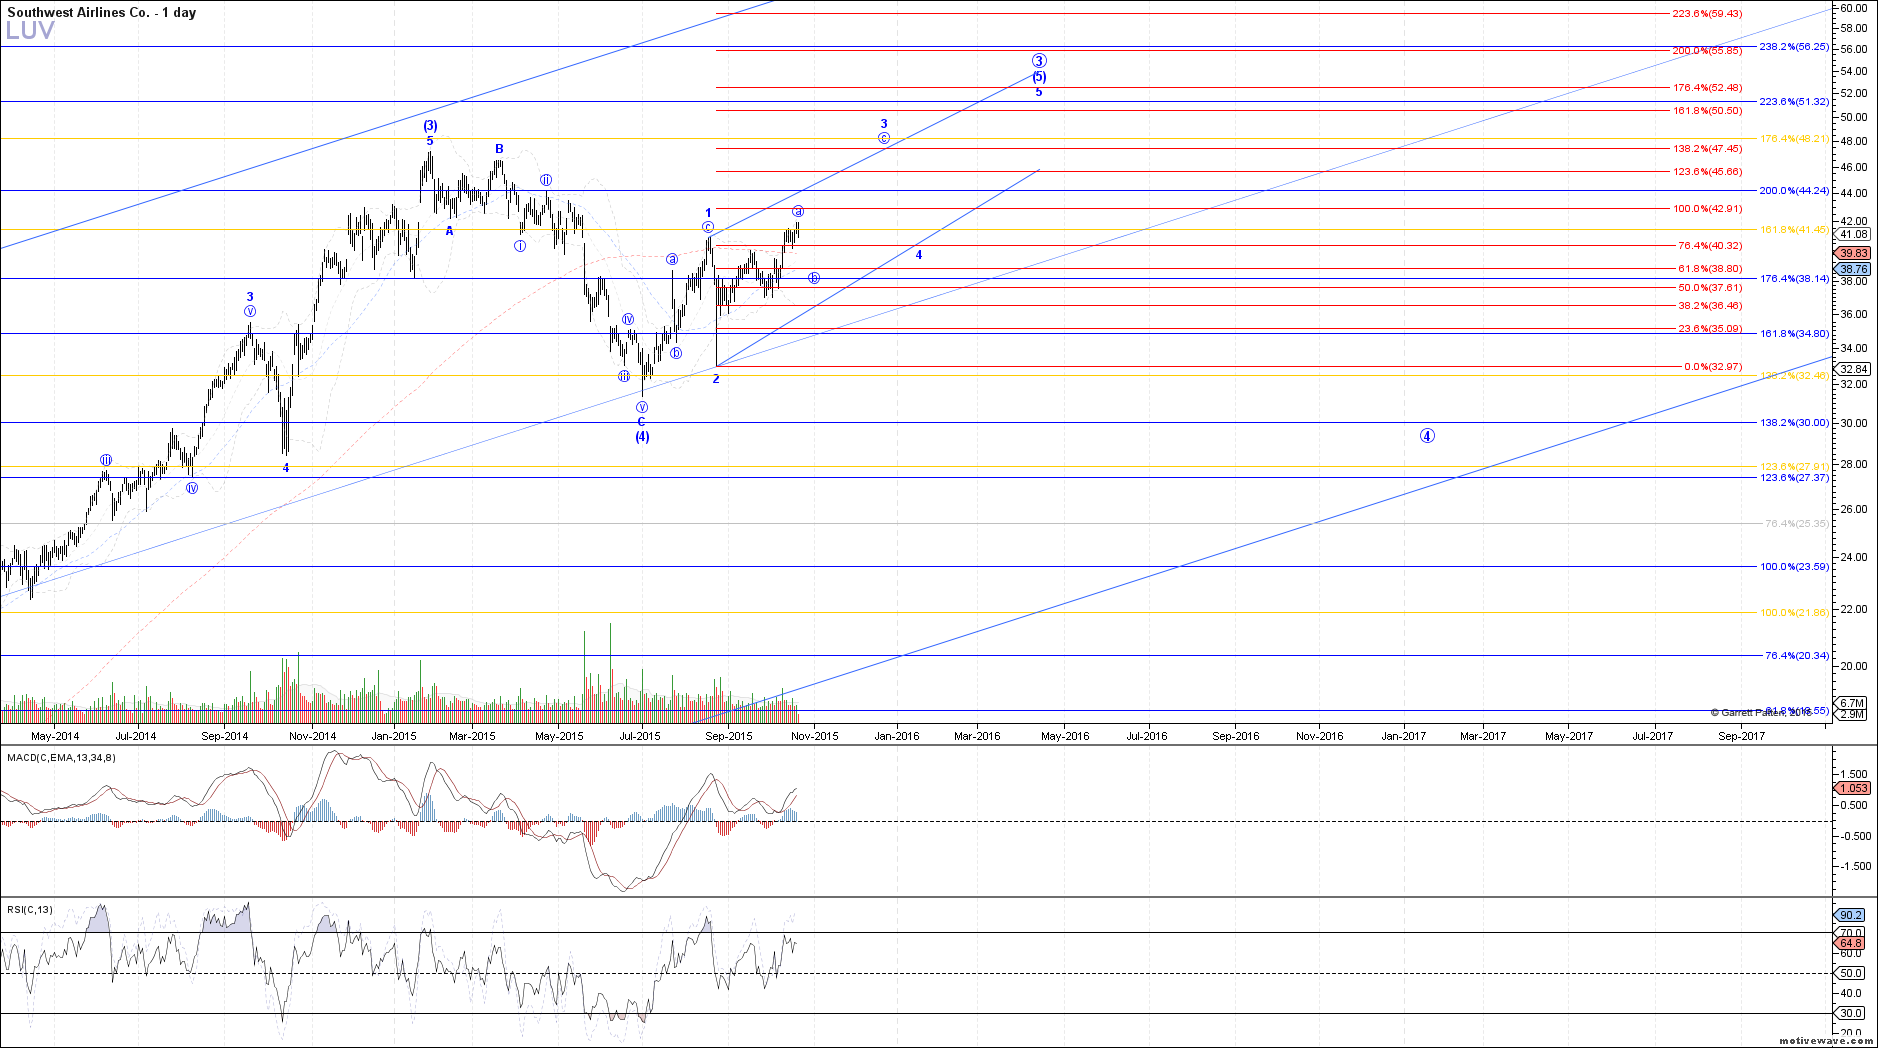Select Fibonacci label 76.4%(40.32)
Image resolution: width=1878 pixels, height=1048 pixels.
(x=1709, y=246)
